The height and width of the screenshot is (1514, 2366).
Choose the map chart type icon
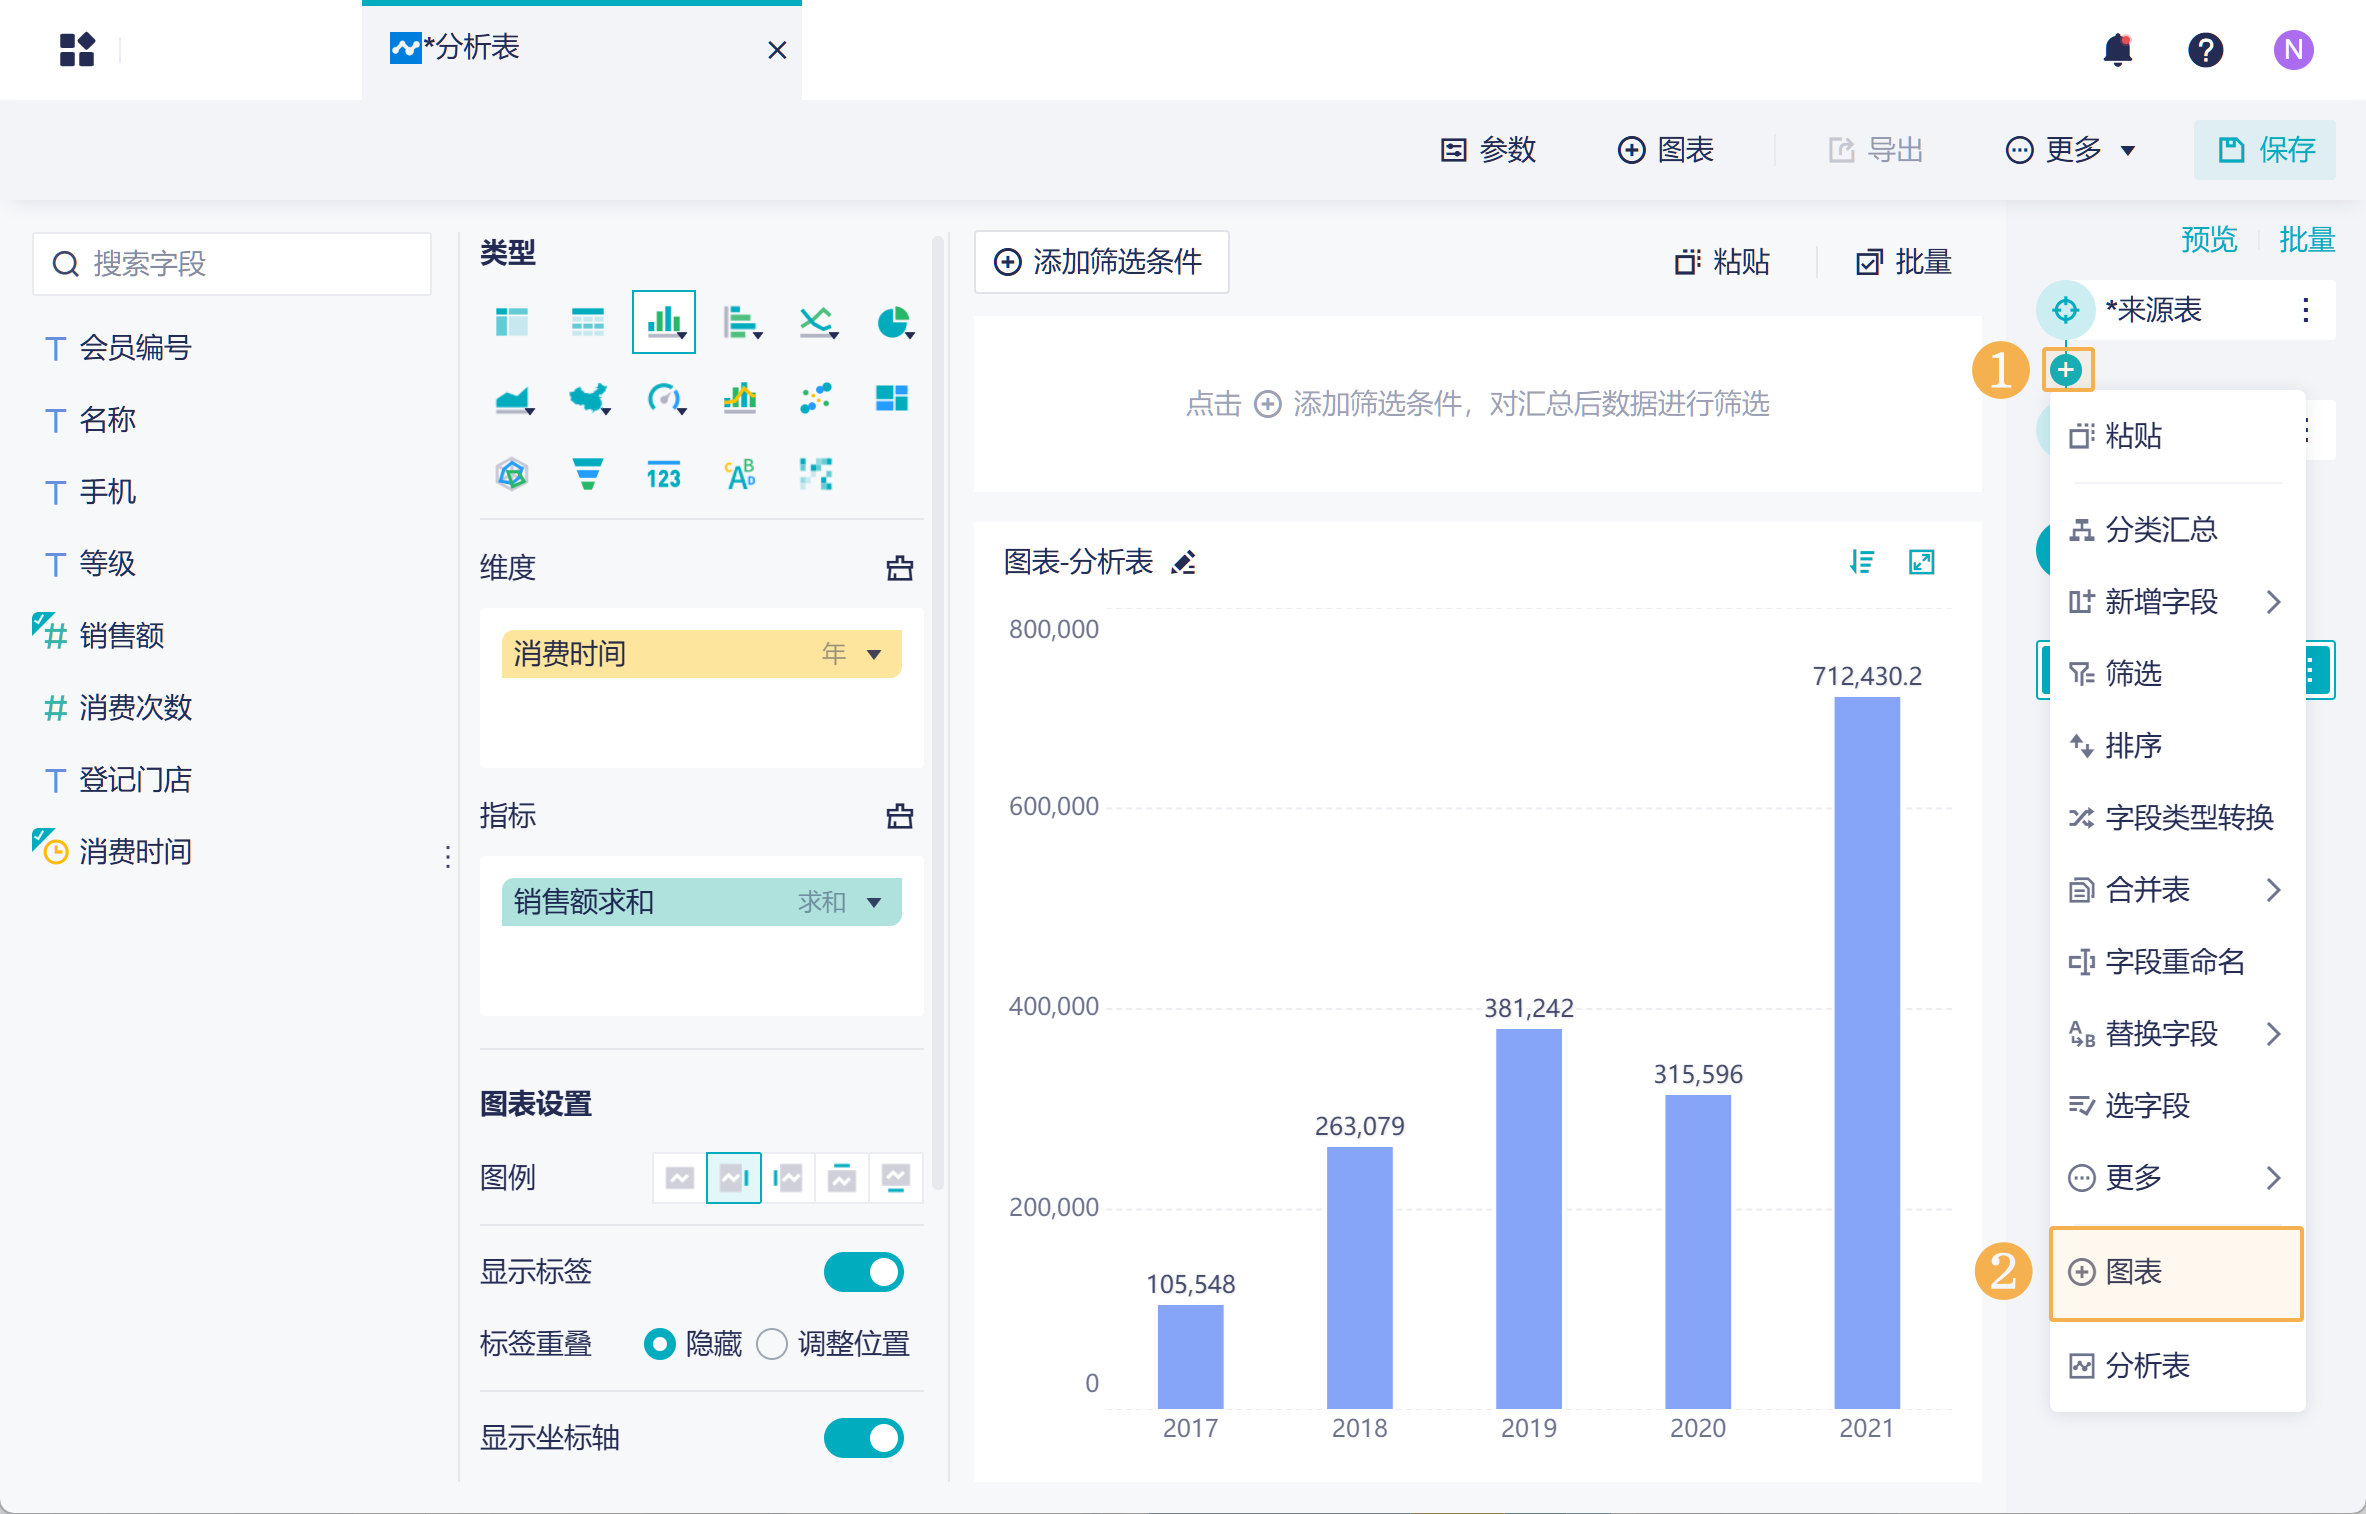point(589,398)
